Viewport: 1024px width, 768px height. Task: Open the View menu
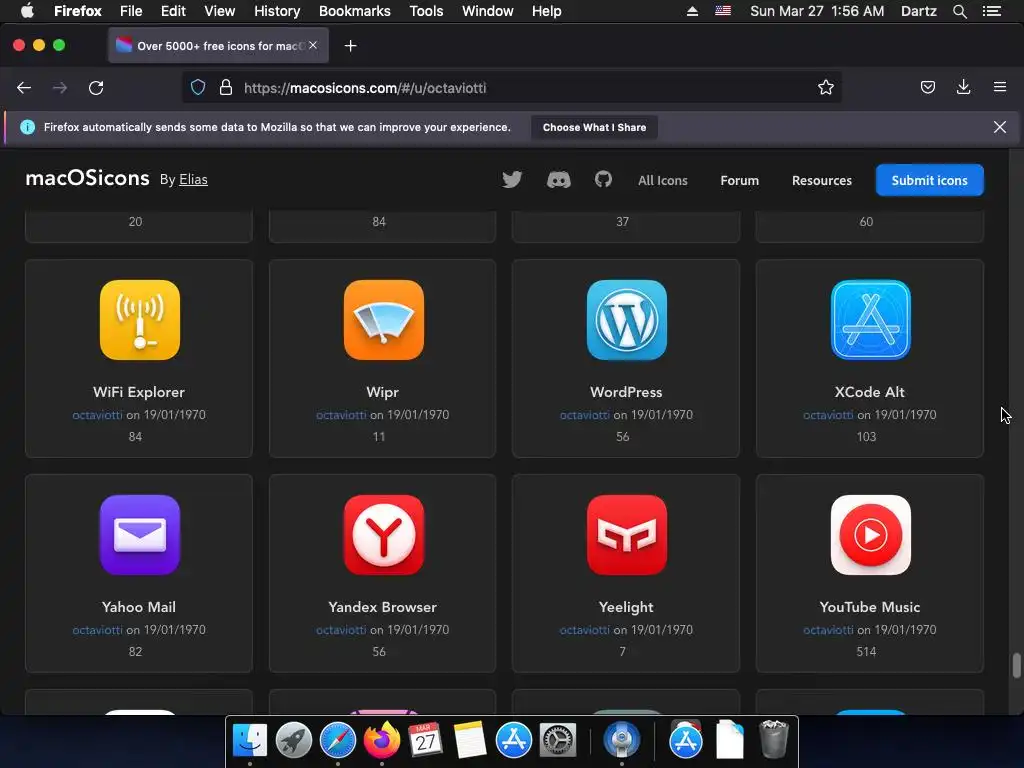click(219, 11)
